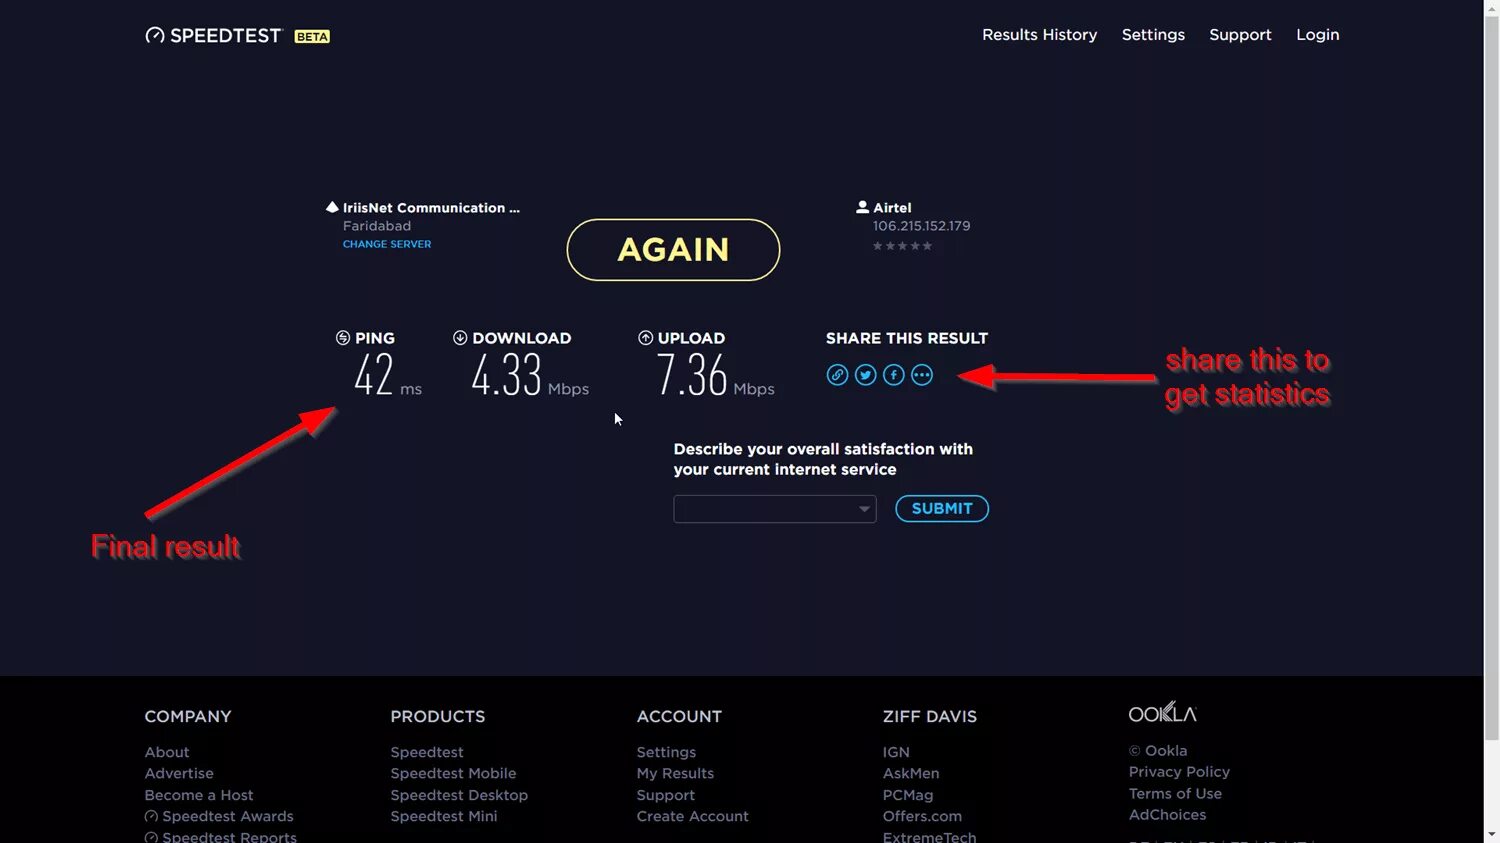Viewport: 1500px width, 843px height.
Task: Open the AskMen link
Action: [911, 773]
